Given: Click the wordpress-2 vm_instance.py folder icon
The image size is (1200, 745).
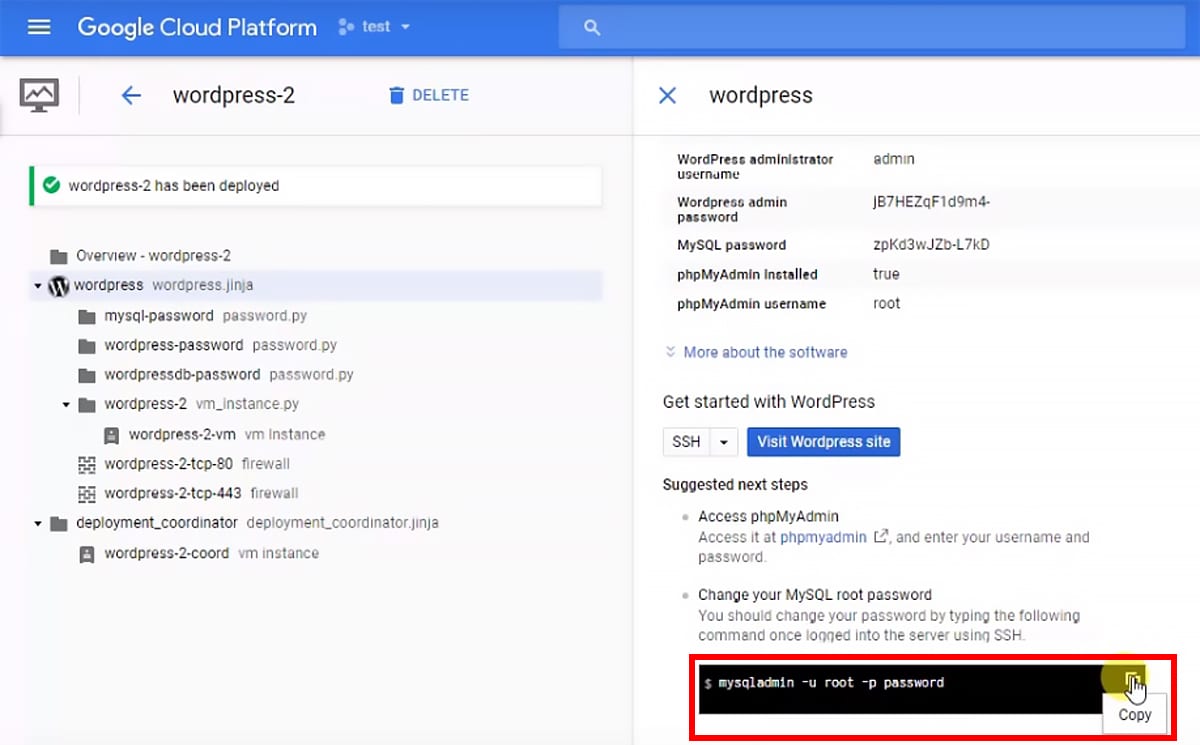Looking at the screenshot, I should coord(87,405).
